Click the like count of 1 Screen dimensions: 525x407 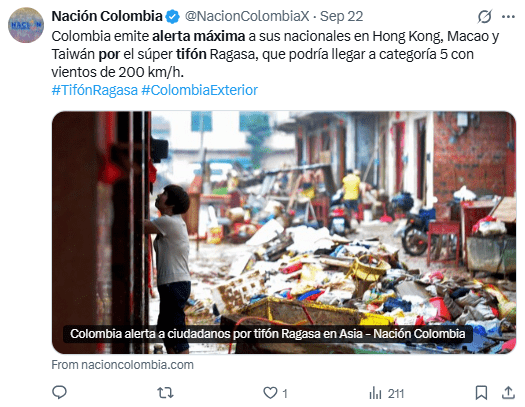285,393
